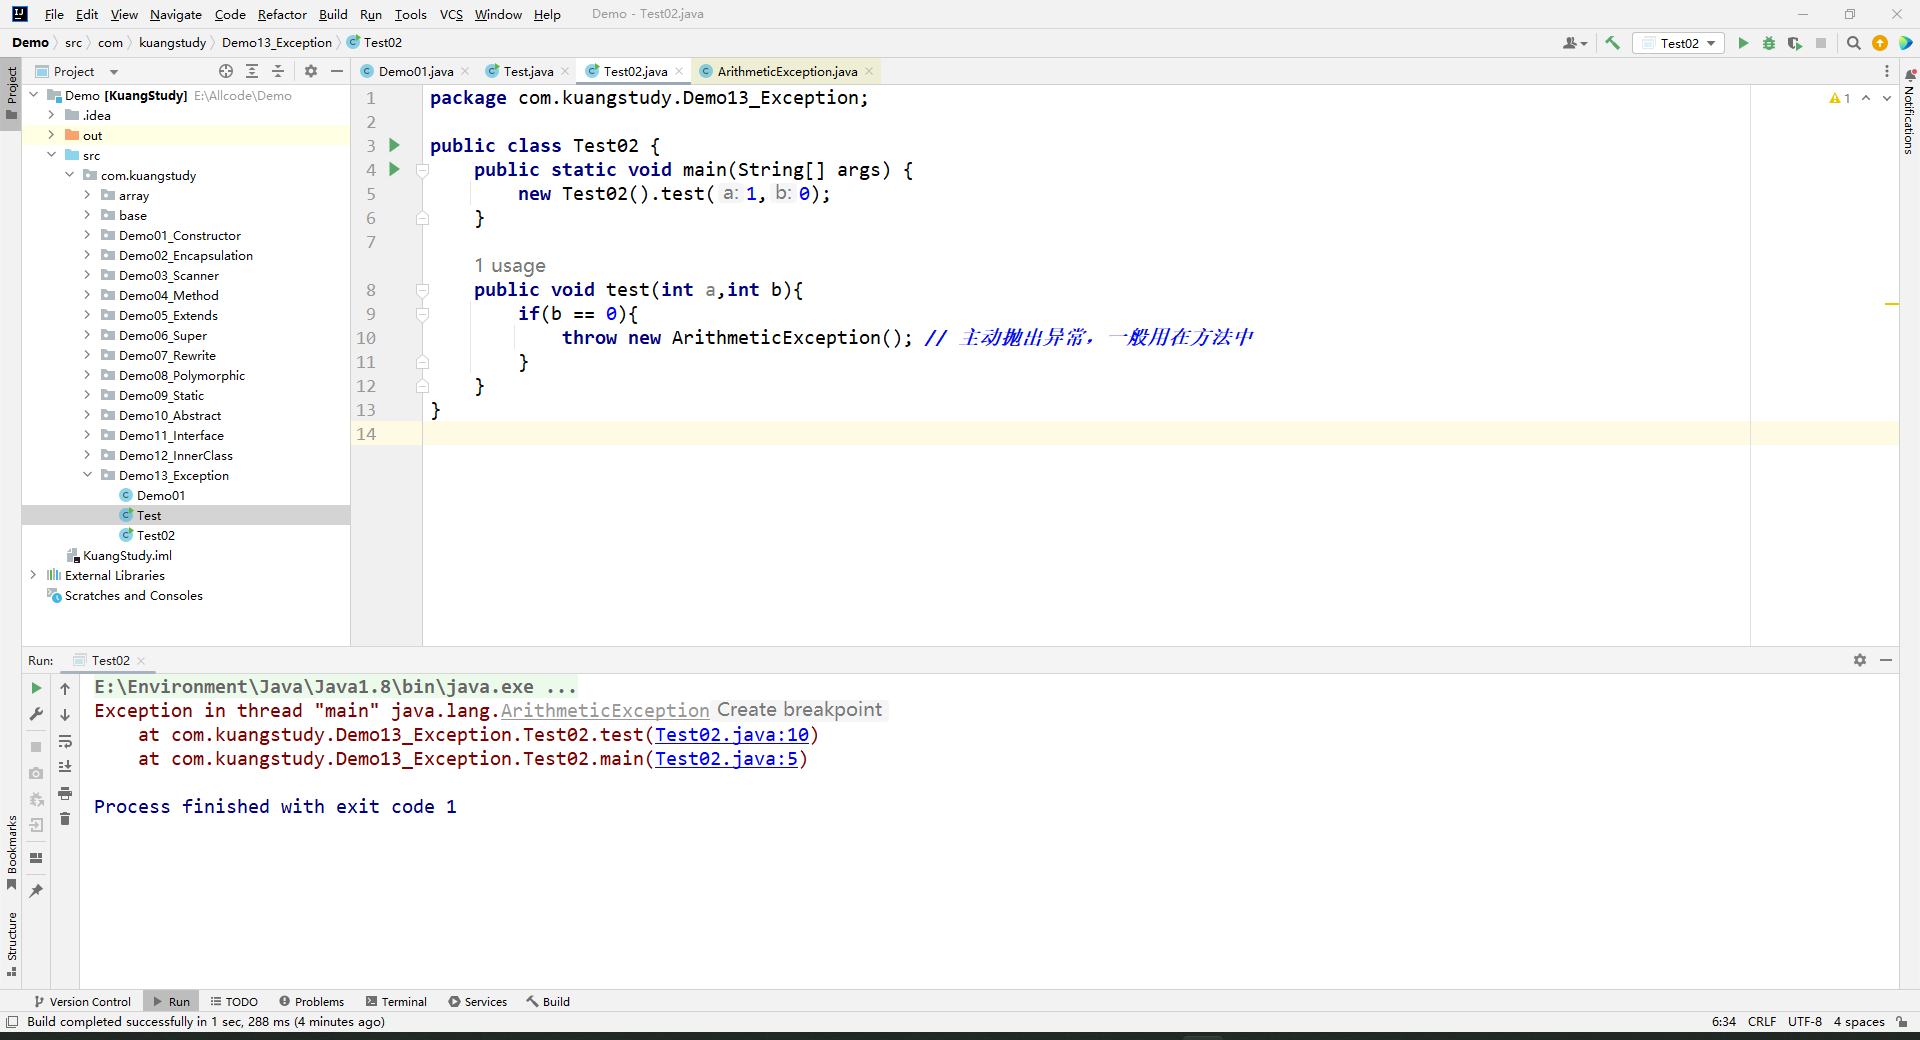Open run configuration wrench in Run panel

pyautogui.click(x=36, y=714)
